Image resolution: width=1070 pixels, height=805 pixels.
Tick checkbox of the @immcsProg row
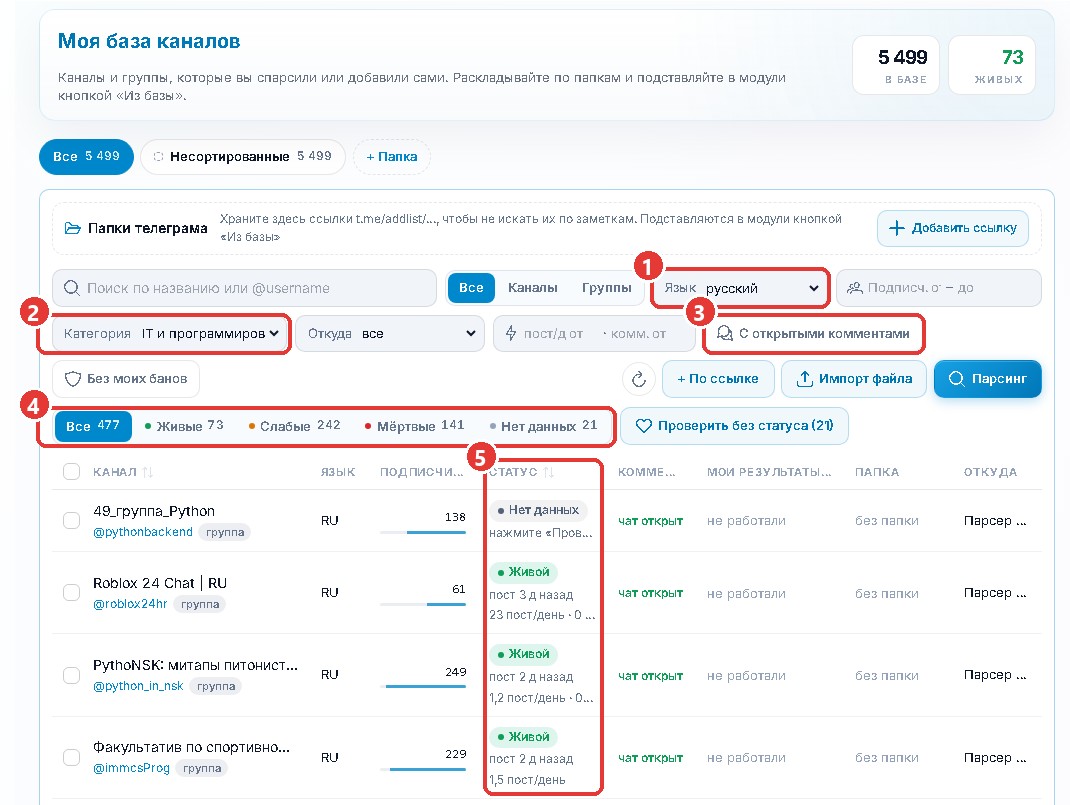click(x=72, y=757)
